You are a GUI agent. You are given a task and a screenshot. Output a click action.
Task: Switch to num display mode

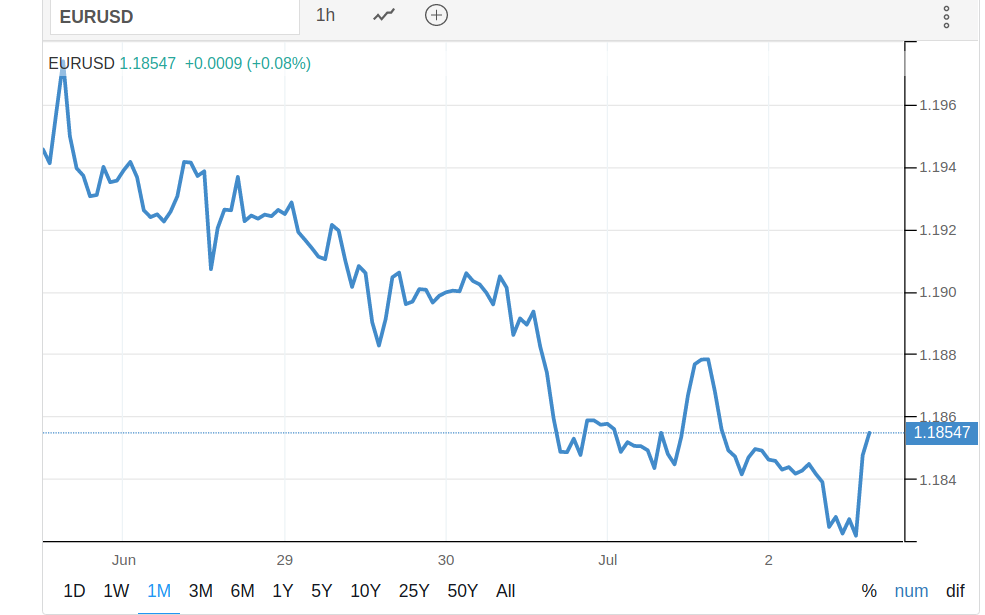912,591
